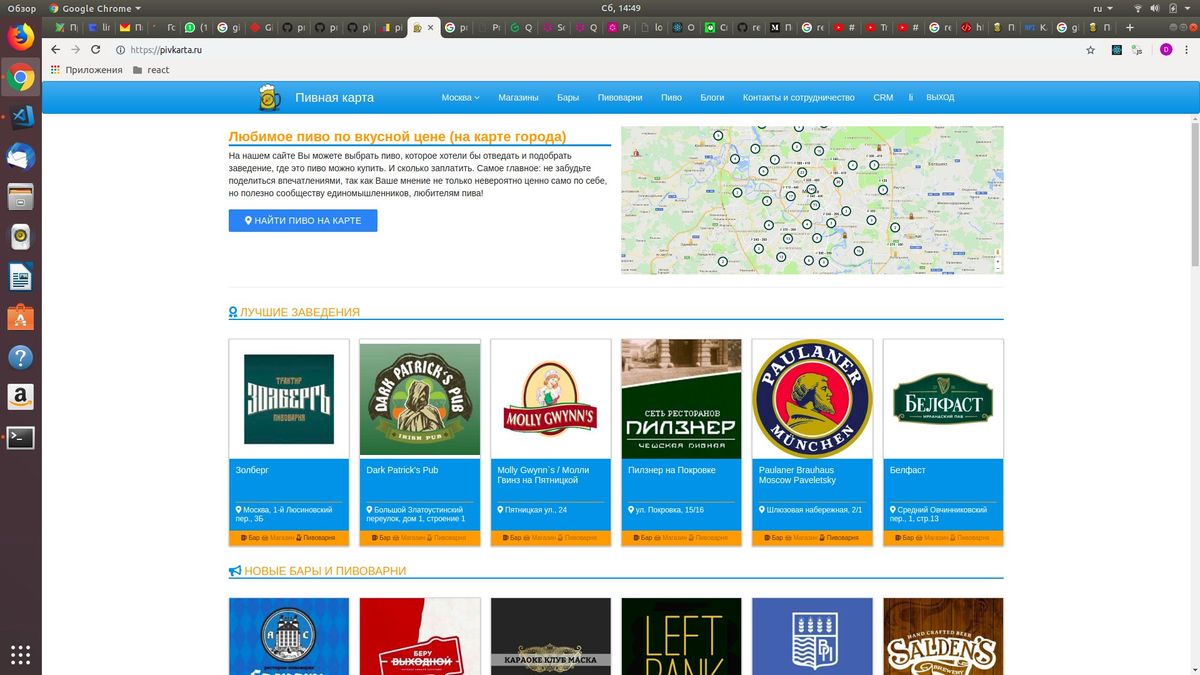Open the Беру Выходной card thumbnail
The height and width of the screenshot is (675, 1200).
click(x=420, y=636)
